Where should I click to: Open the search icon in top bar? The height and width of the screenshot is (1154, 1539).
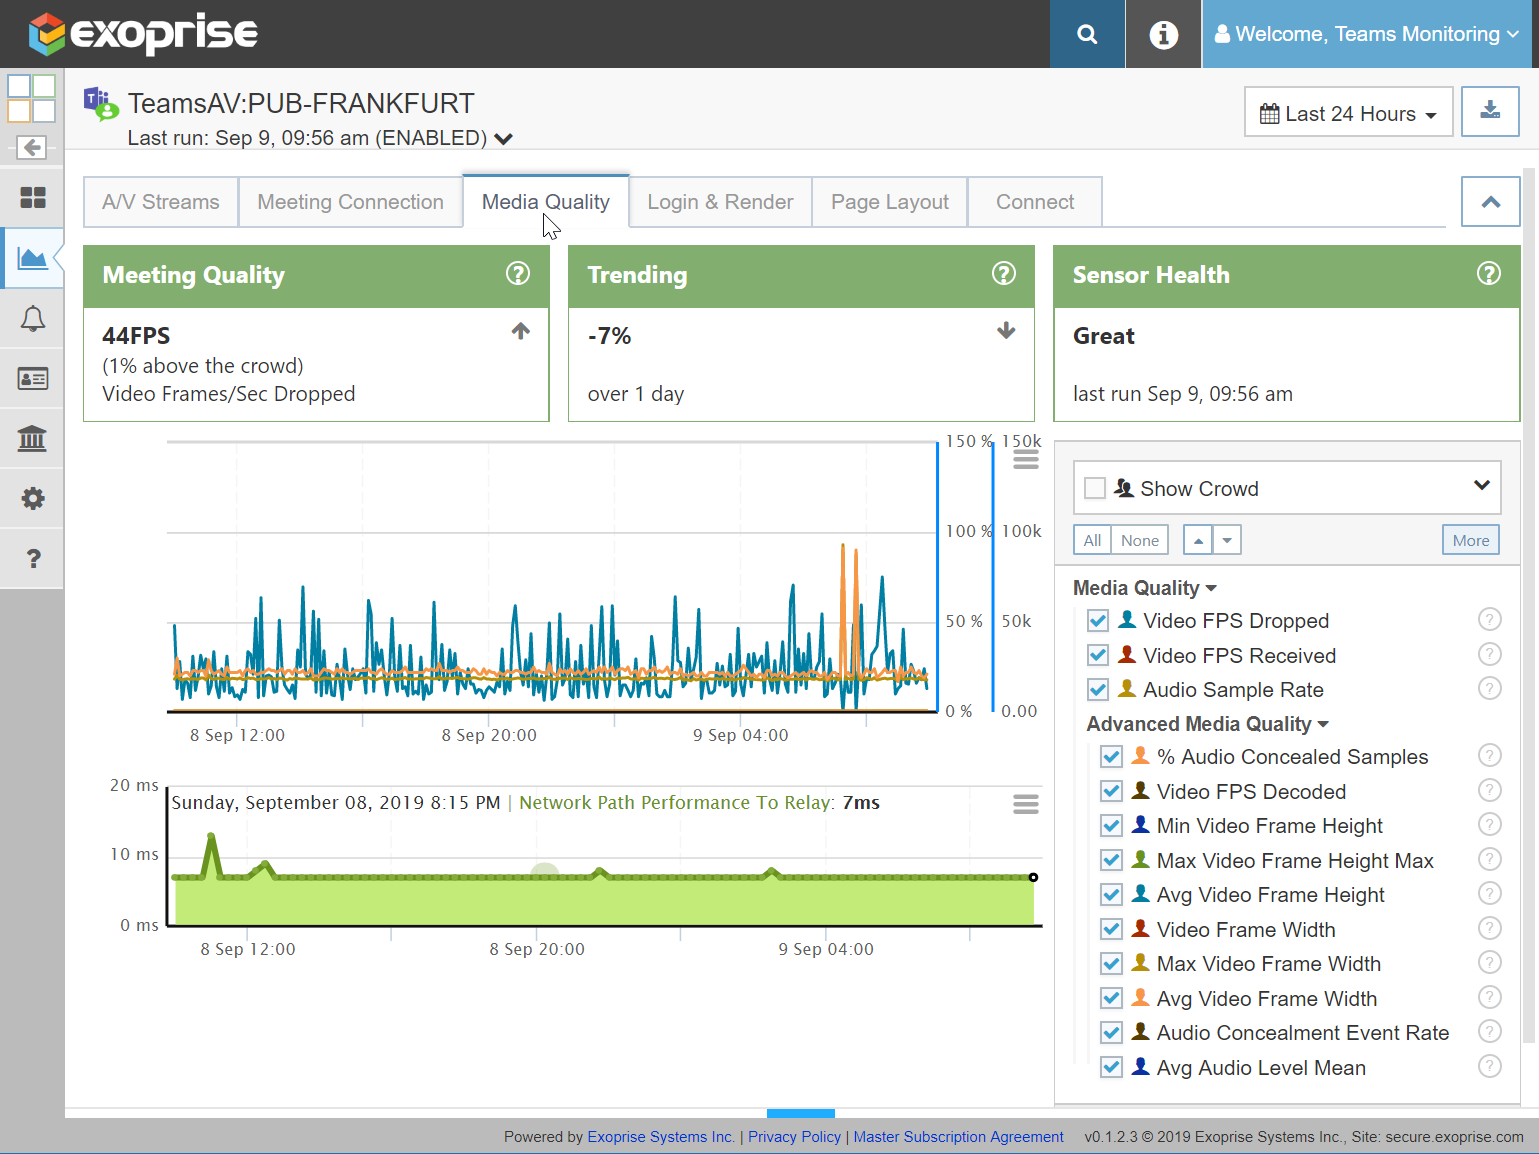point(1087,34)
